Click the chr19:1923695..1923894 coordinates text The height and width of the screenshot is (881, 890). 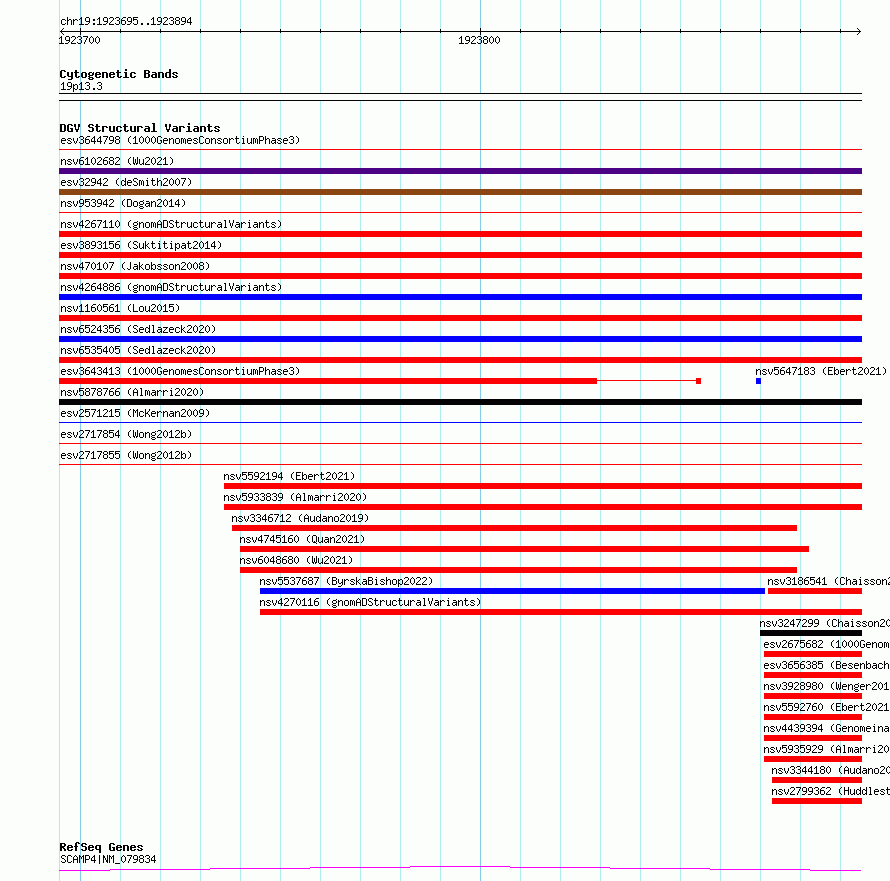point(126,22)
